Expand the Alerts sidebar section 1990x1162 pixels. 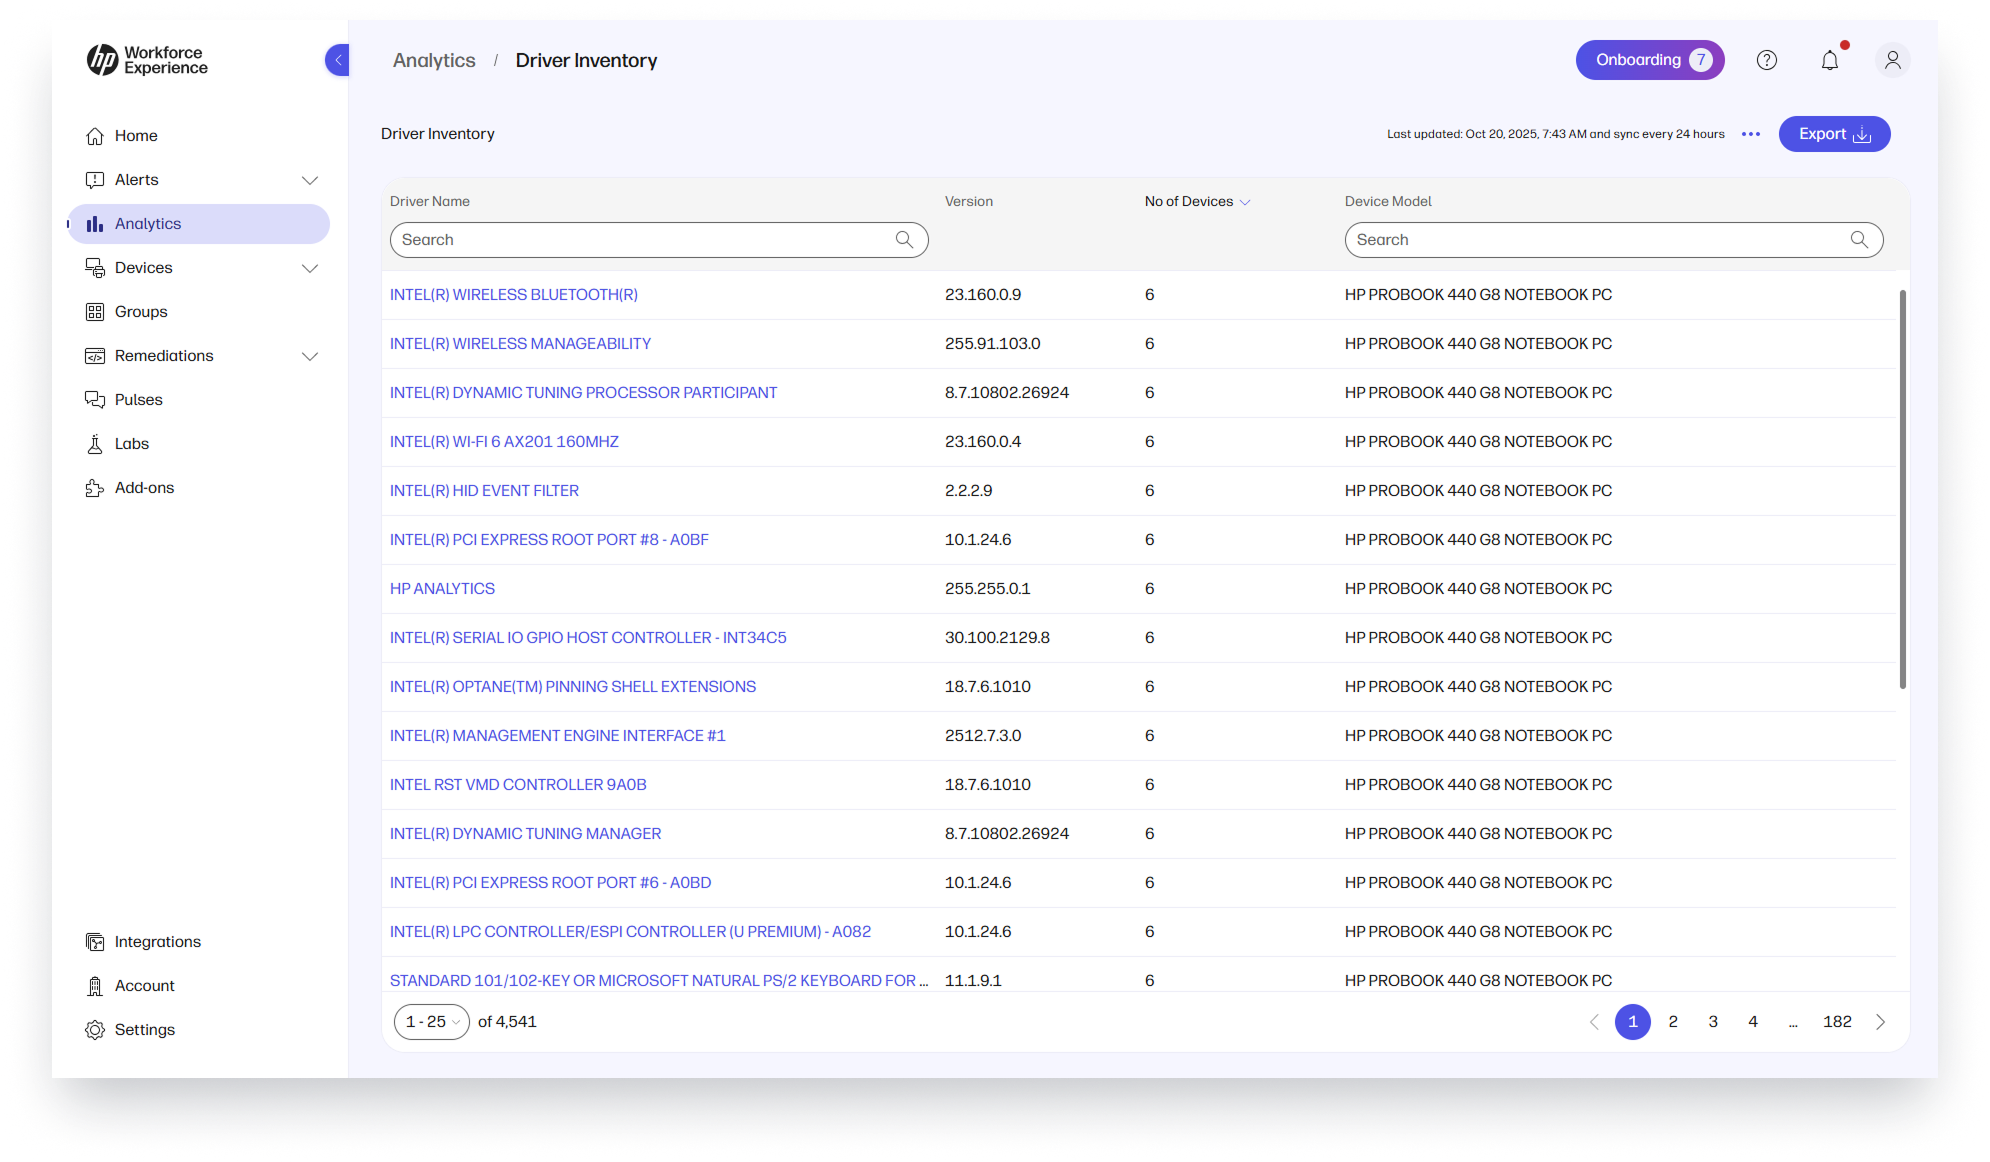tap(310, 180)
